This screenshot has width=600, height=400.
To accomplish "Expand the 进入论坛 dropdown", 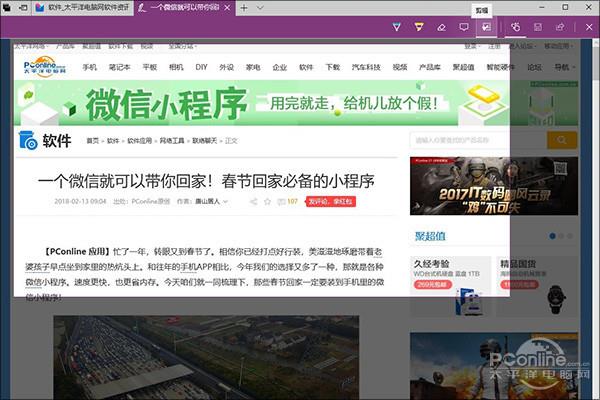I will coord(522,46).
